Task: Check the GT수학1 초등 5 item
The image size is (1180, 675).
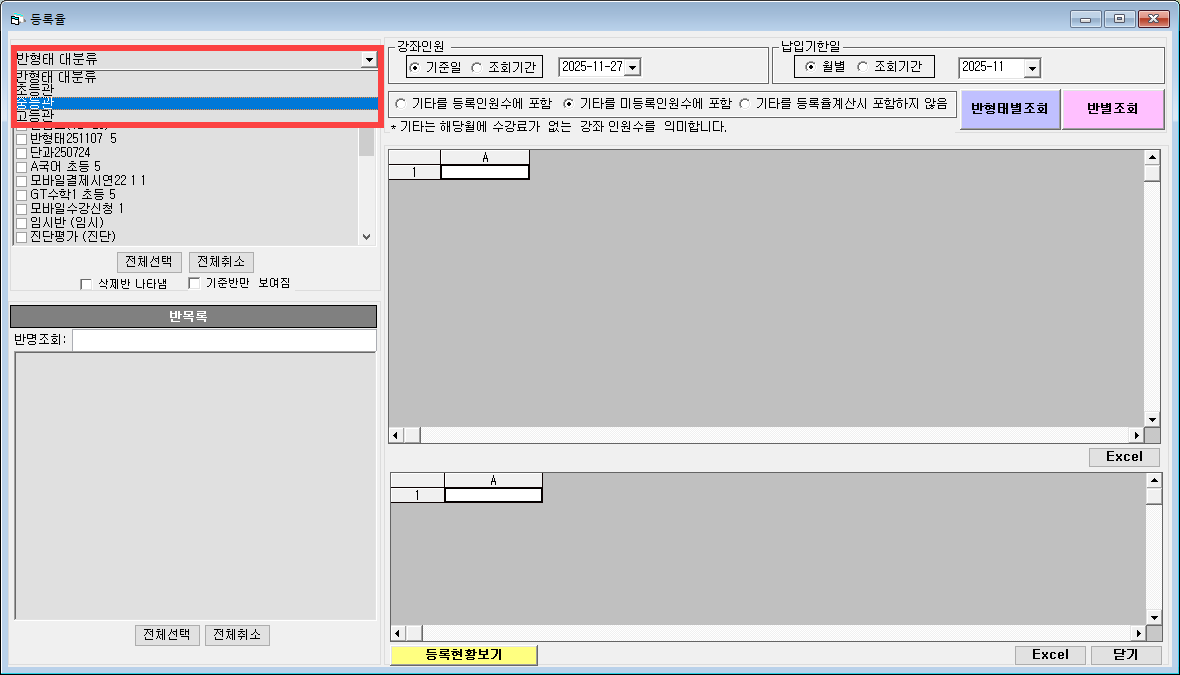Action: (21, 194)
